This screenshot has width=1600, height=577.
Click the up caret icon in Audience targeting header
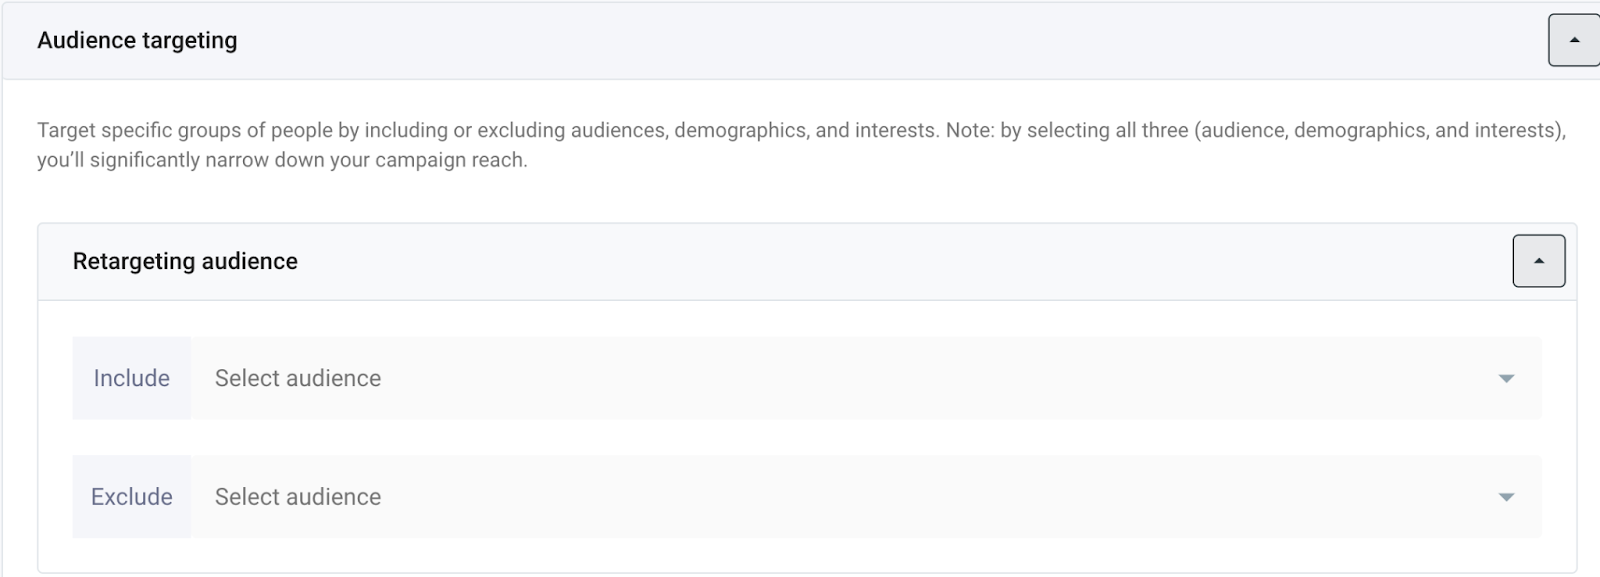[x=1575, y=40]
